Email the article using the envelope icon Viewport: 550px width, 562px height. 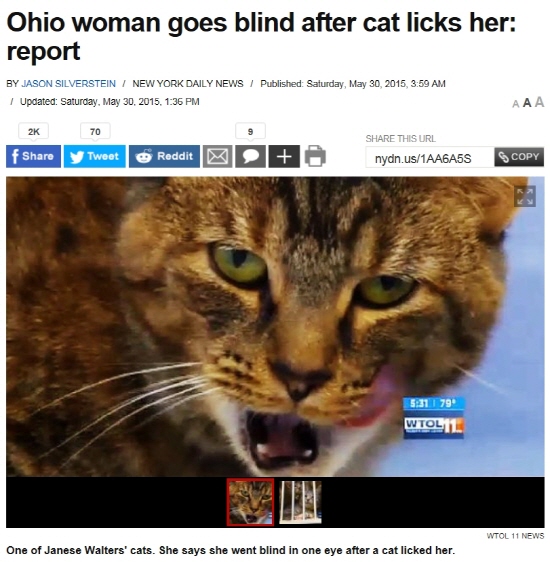(217, 156)
